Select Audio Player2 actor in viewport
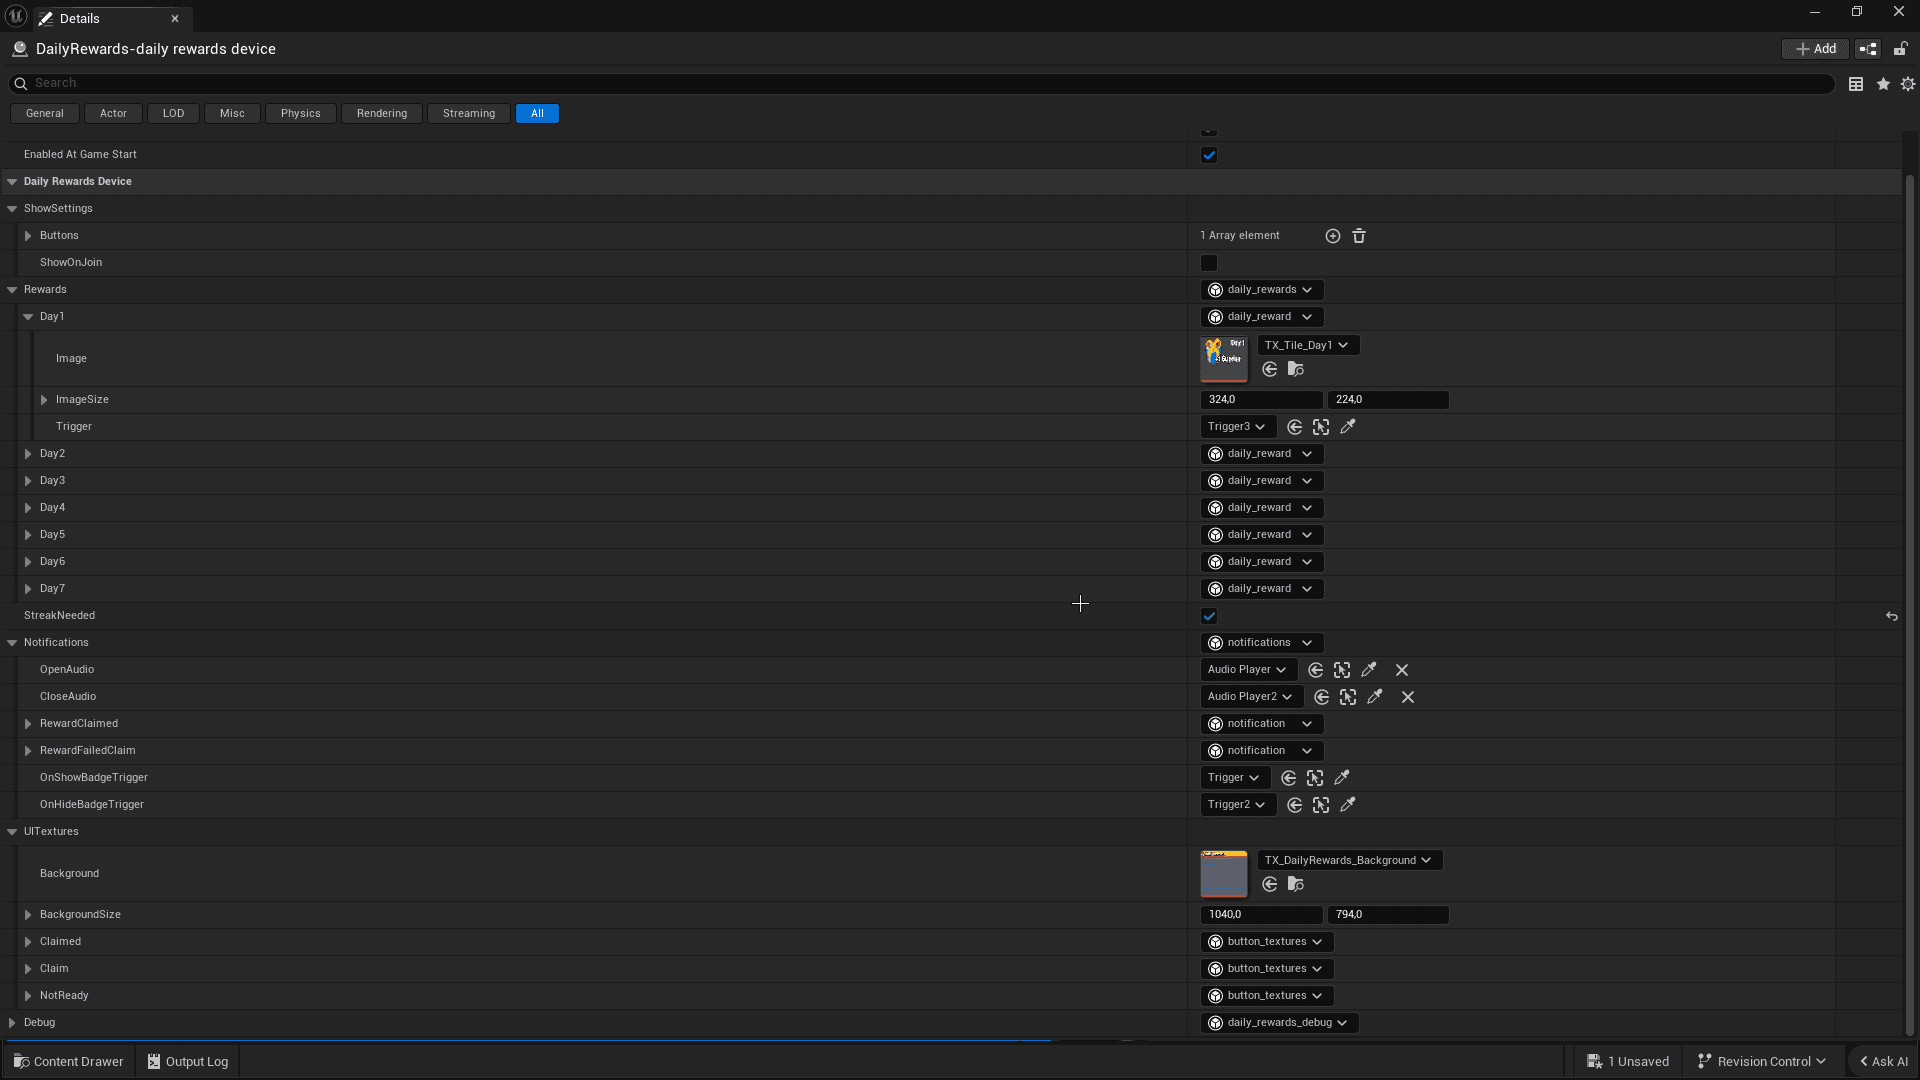1920x1080 pixels. point(1348,697)
